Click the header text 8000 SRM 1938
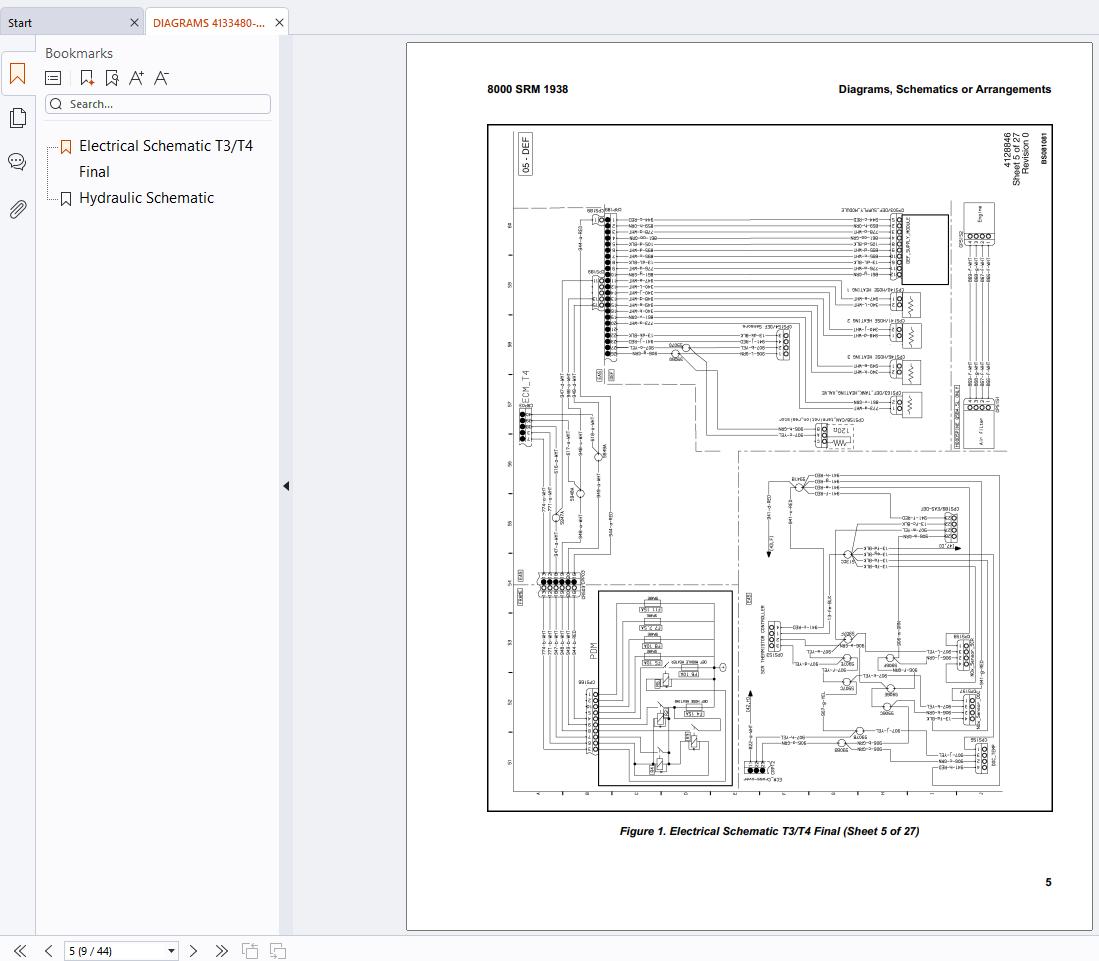Image resolution: width=1099 pixels, height=961 pixels. point(527,89)
